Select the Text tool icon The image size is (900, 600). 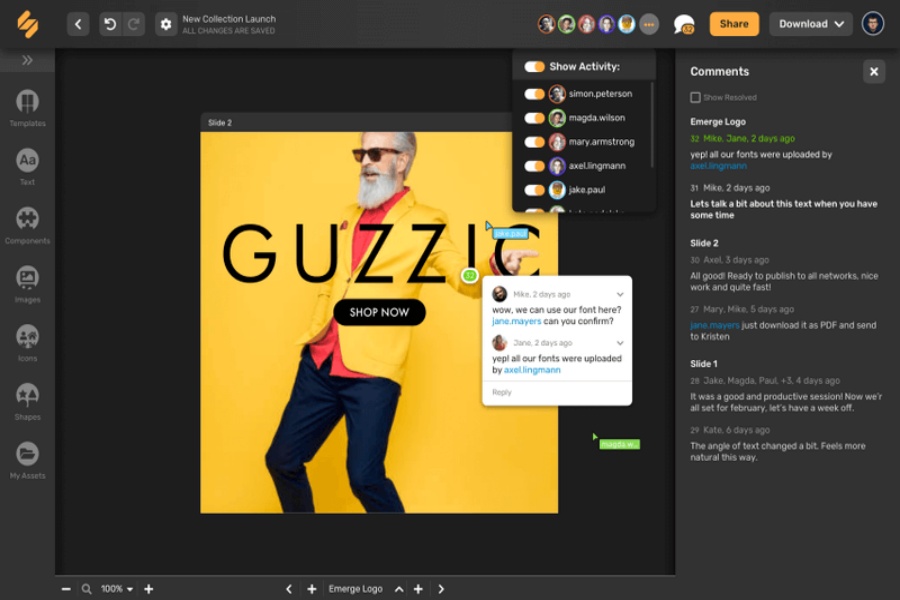click(27, 161)
